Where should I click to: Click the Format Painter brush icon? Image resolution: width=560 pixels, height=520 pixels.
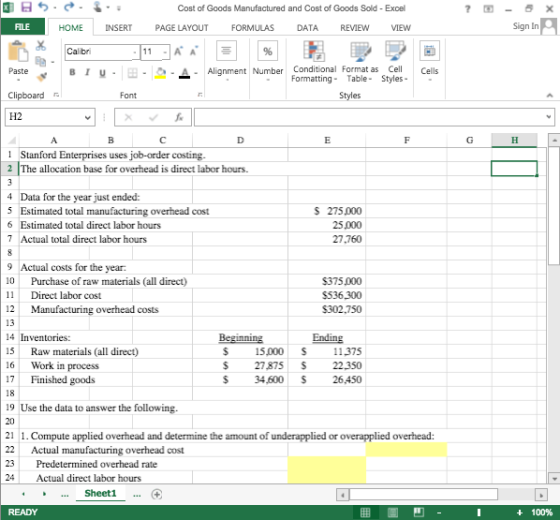click(42, 76)
